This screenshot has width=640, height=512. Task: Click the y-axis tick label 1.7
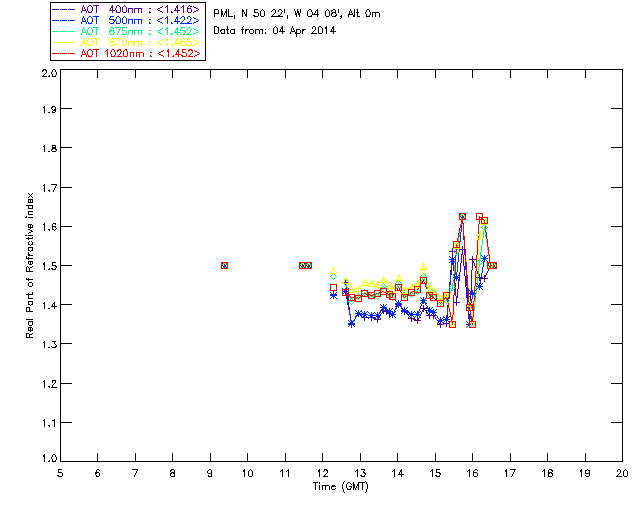[49, 188]
